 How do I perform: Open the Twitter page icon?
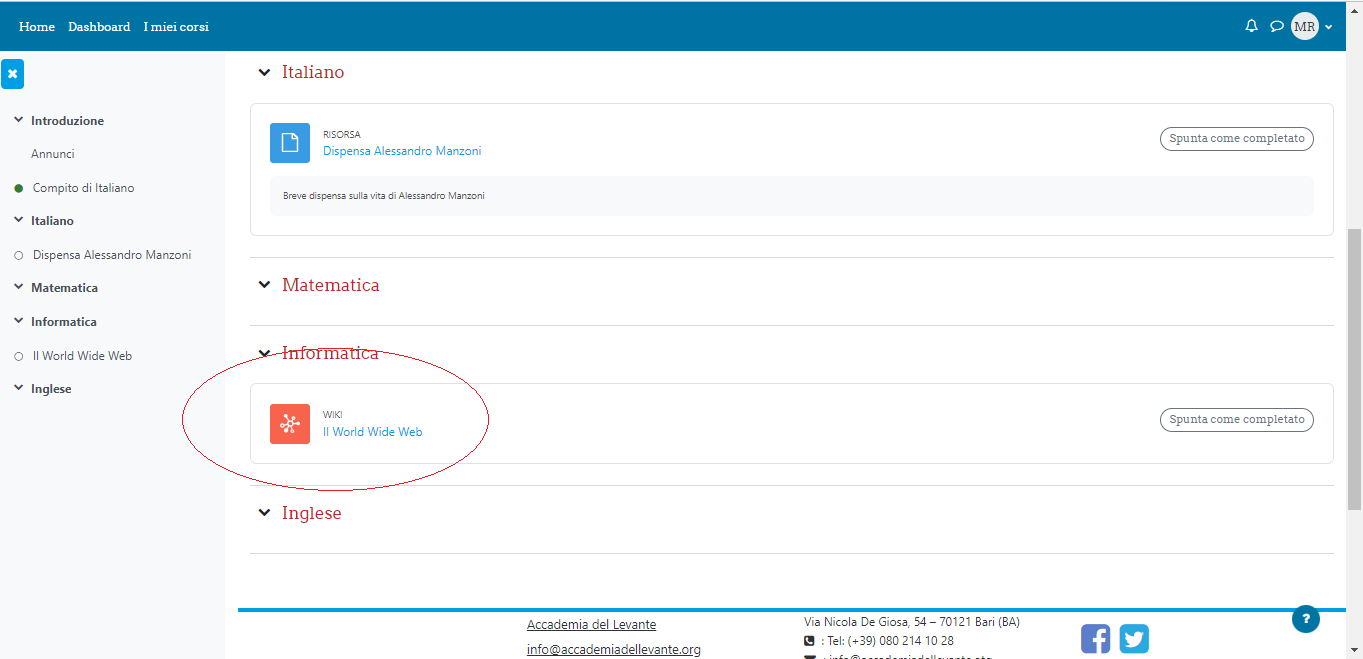coord(1134,639)
